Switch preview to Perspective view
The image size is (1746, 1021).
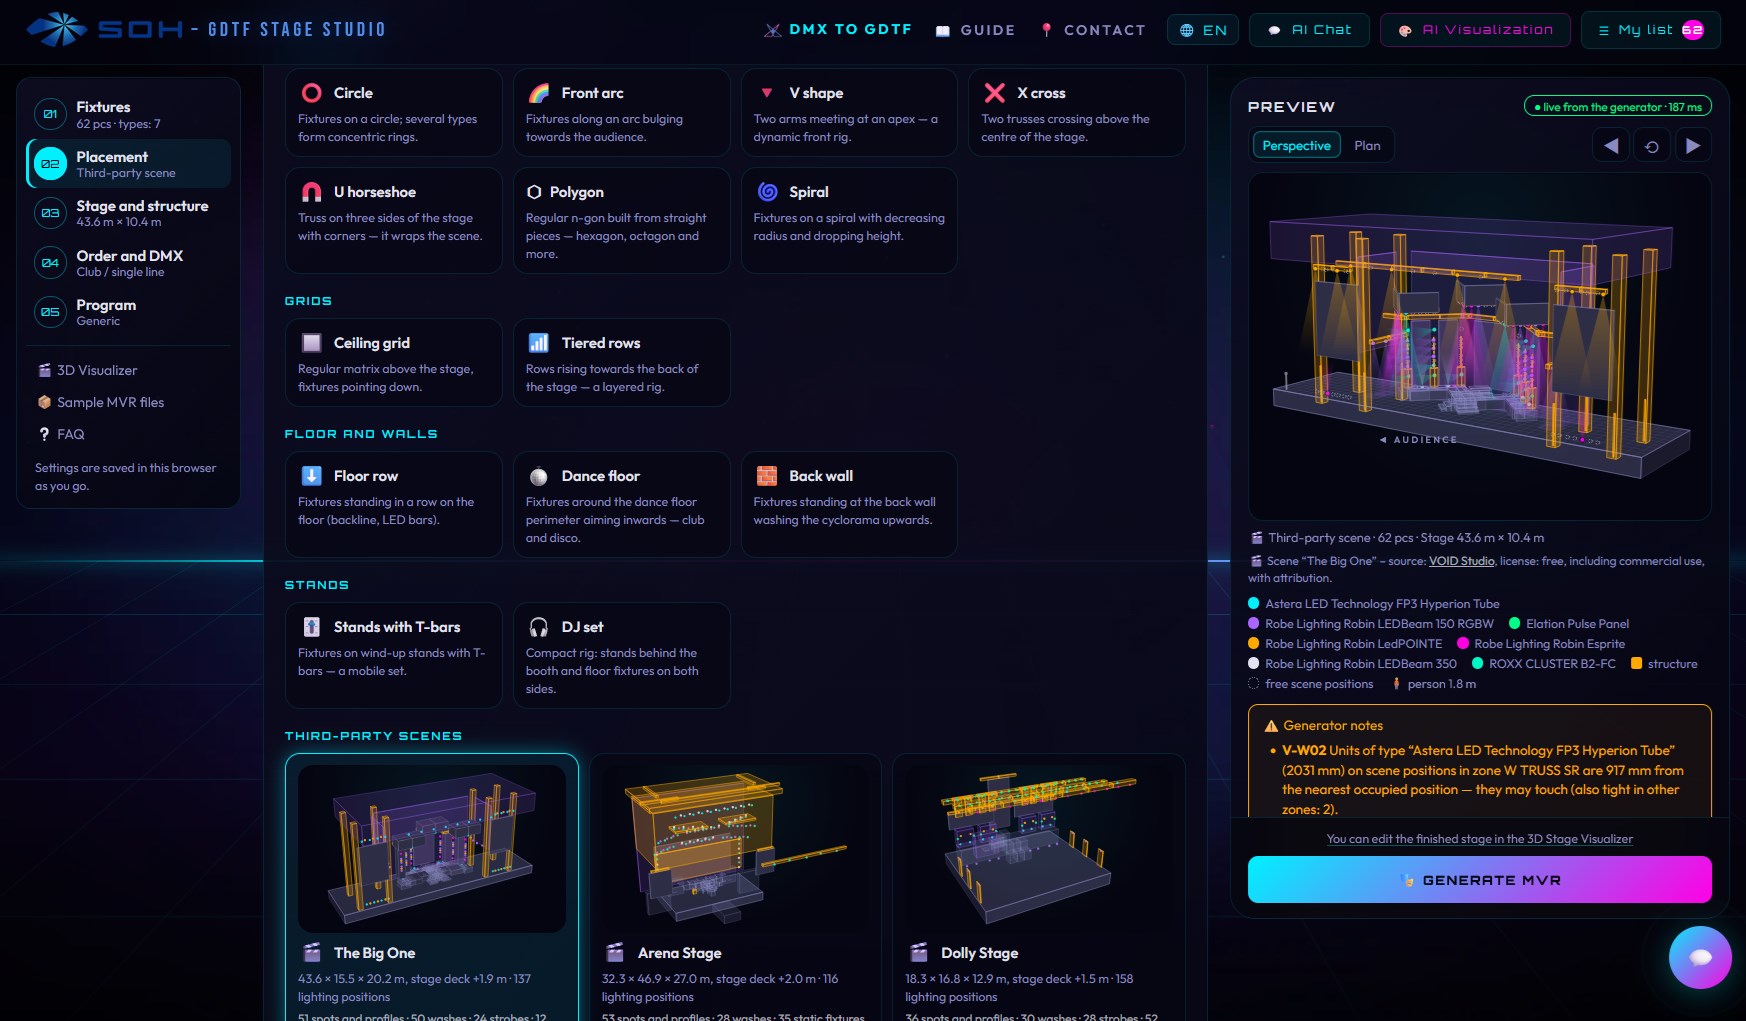(x=1296, y=146)
